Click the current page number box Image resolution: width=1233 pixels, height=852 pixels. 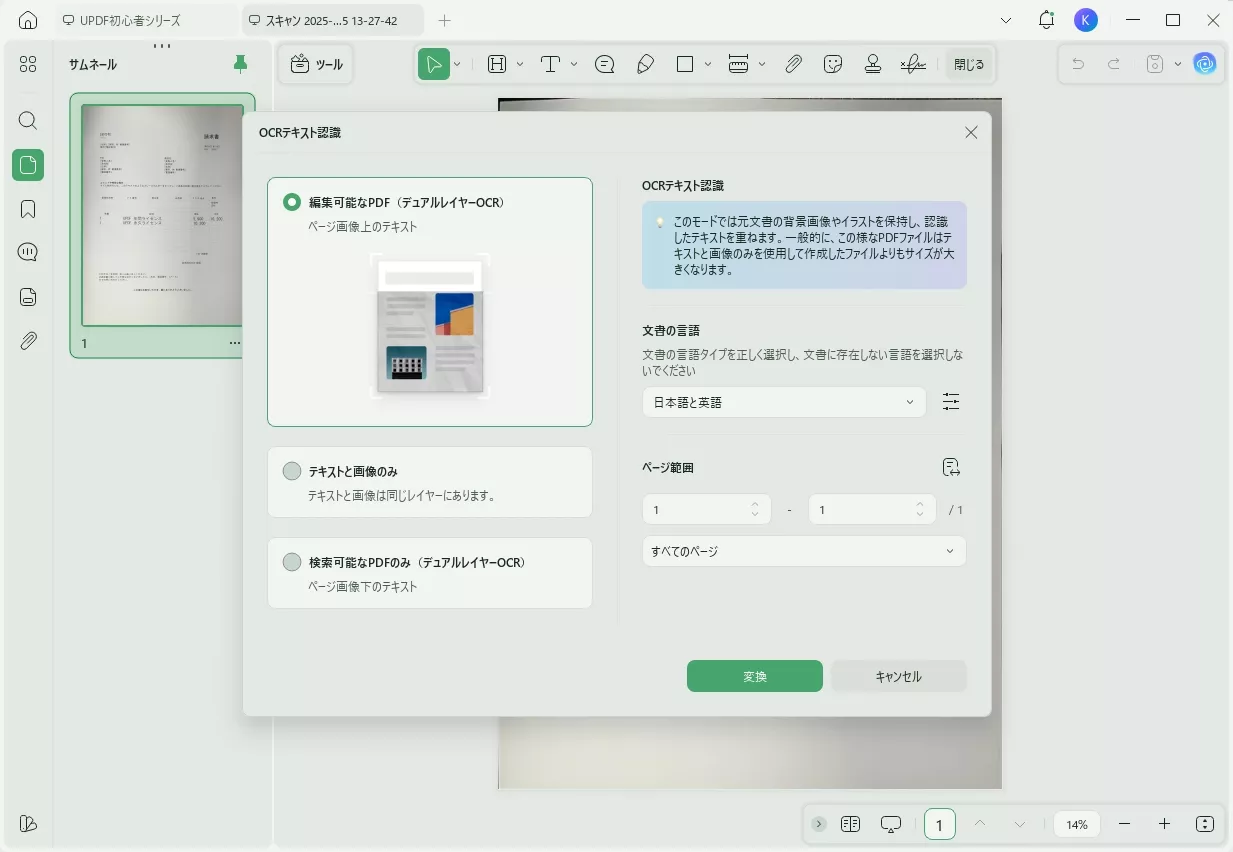[x=939, y=824]
